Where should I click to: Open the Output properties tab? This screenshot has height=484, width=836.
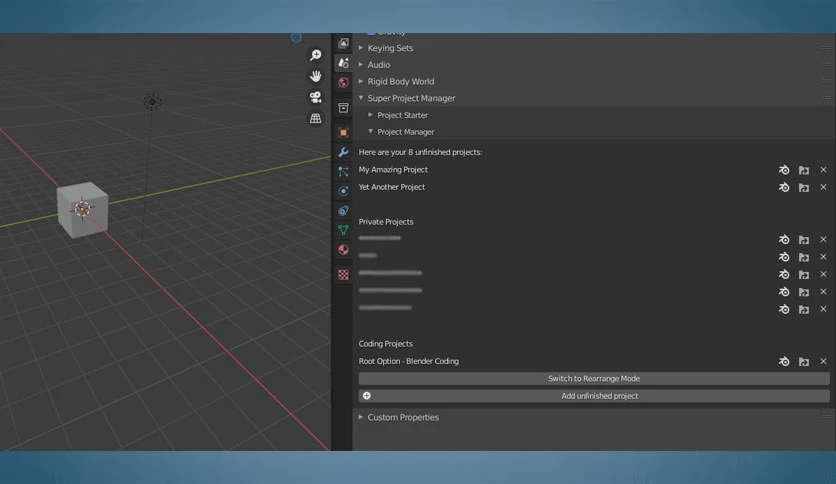point(343,43)
